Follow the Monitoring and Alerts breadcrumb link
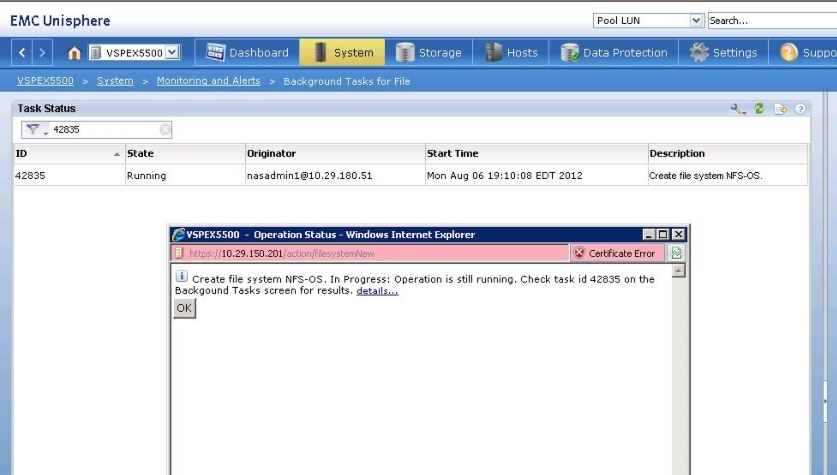 (208, 81)
